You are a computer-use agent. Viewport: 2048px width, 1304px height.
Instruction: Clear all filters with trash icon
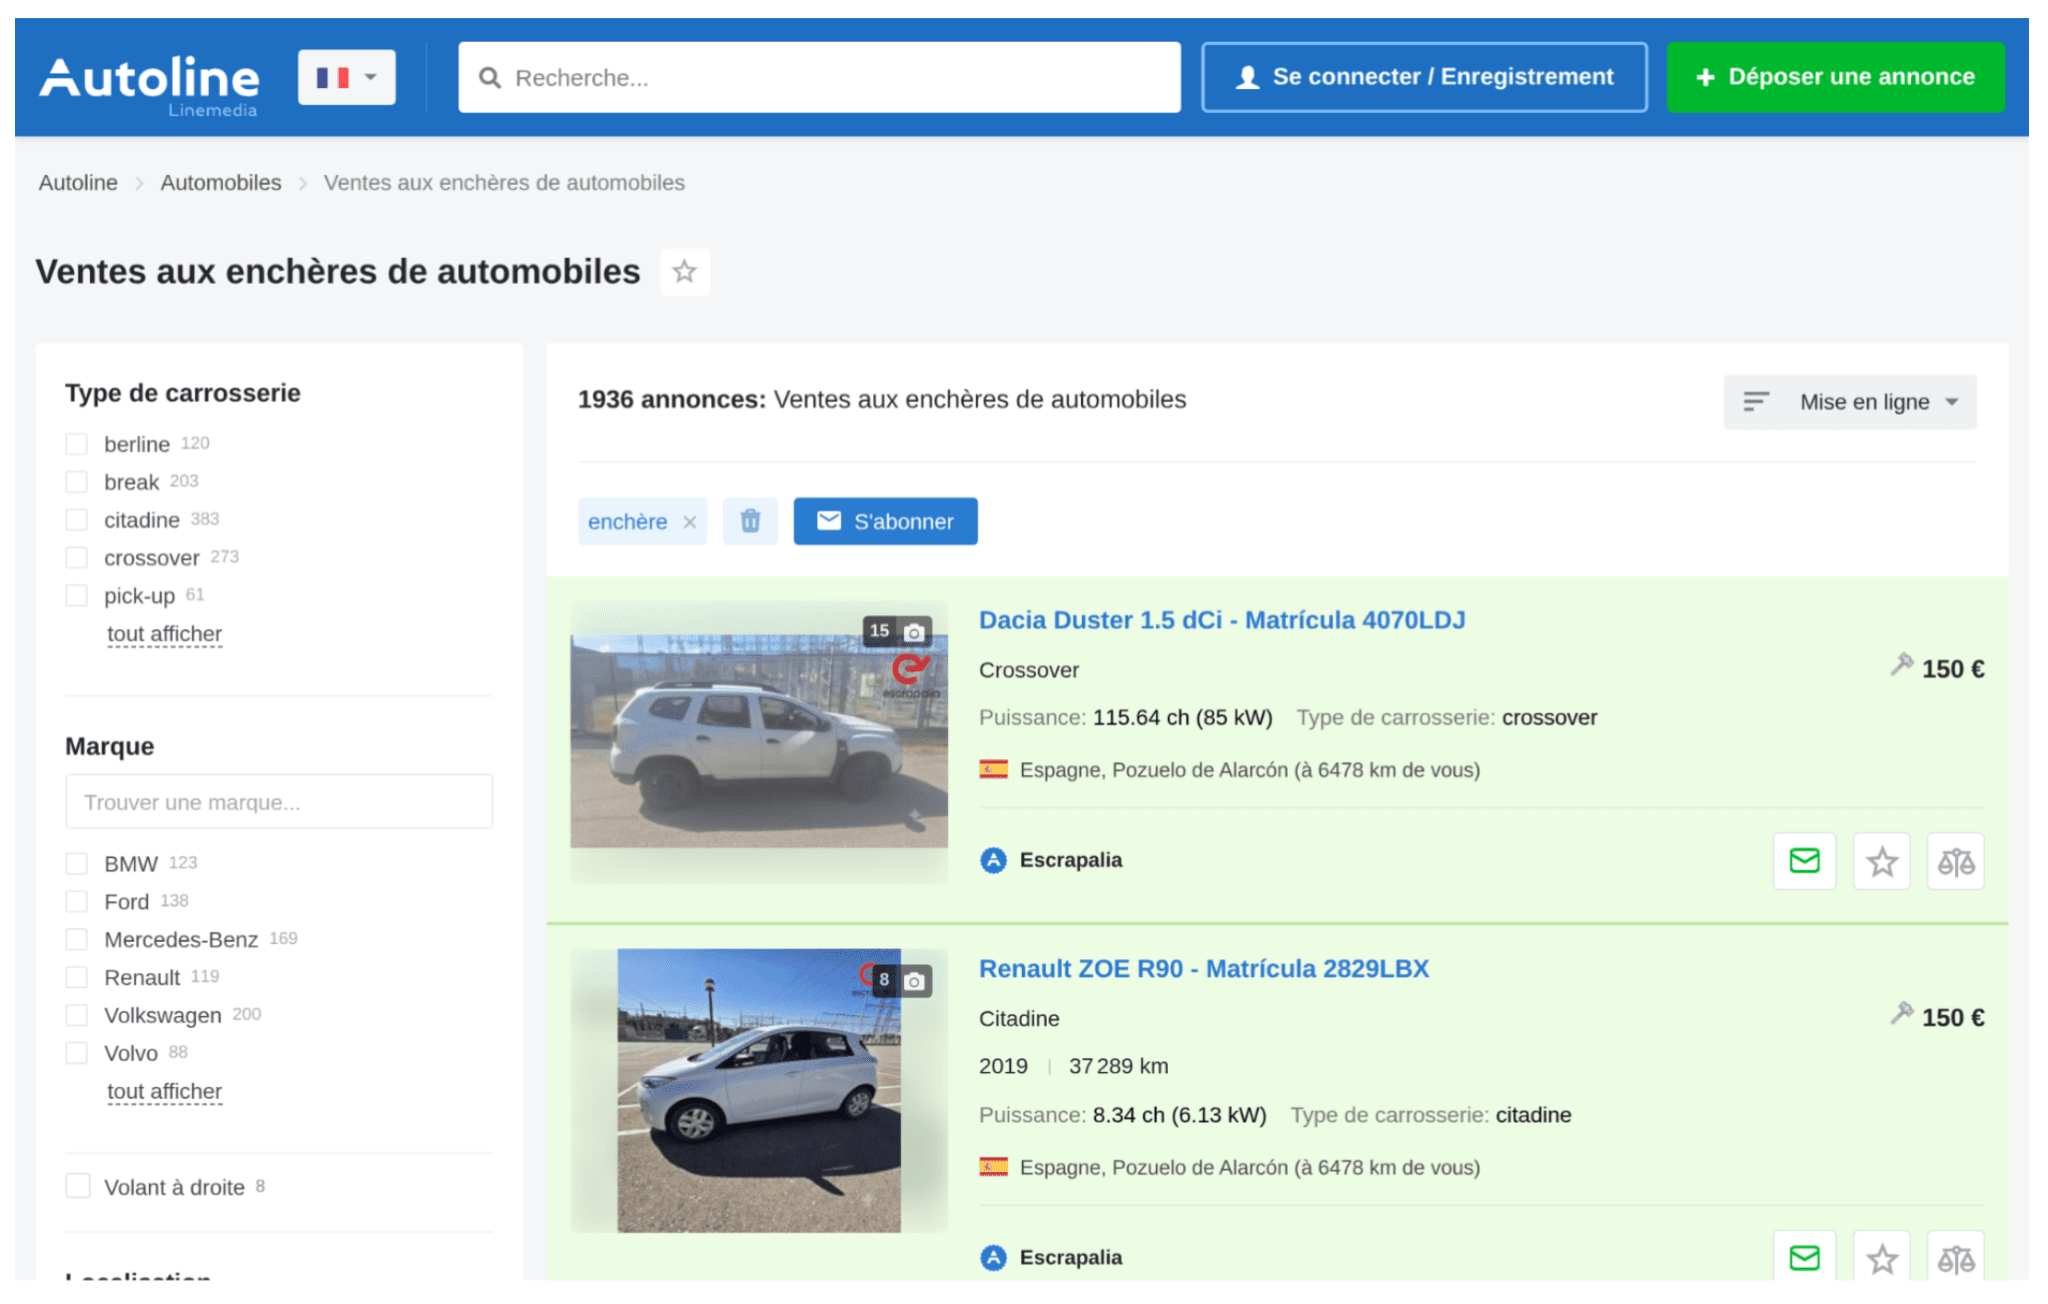pos(750,521)
